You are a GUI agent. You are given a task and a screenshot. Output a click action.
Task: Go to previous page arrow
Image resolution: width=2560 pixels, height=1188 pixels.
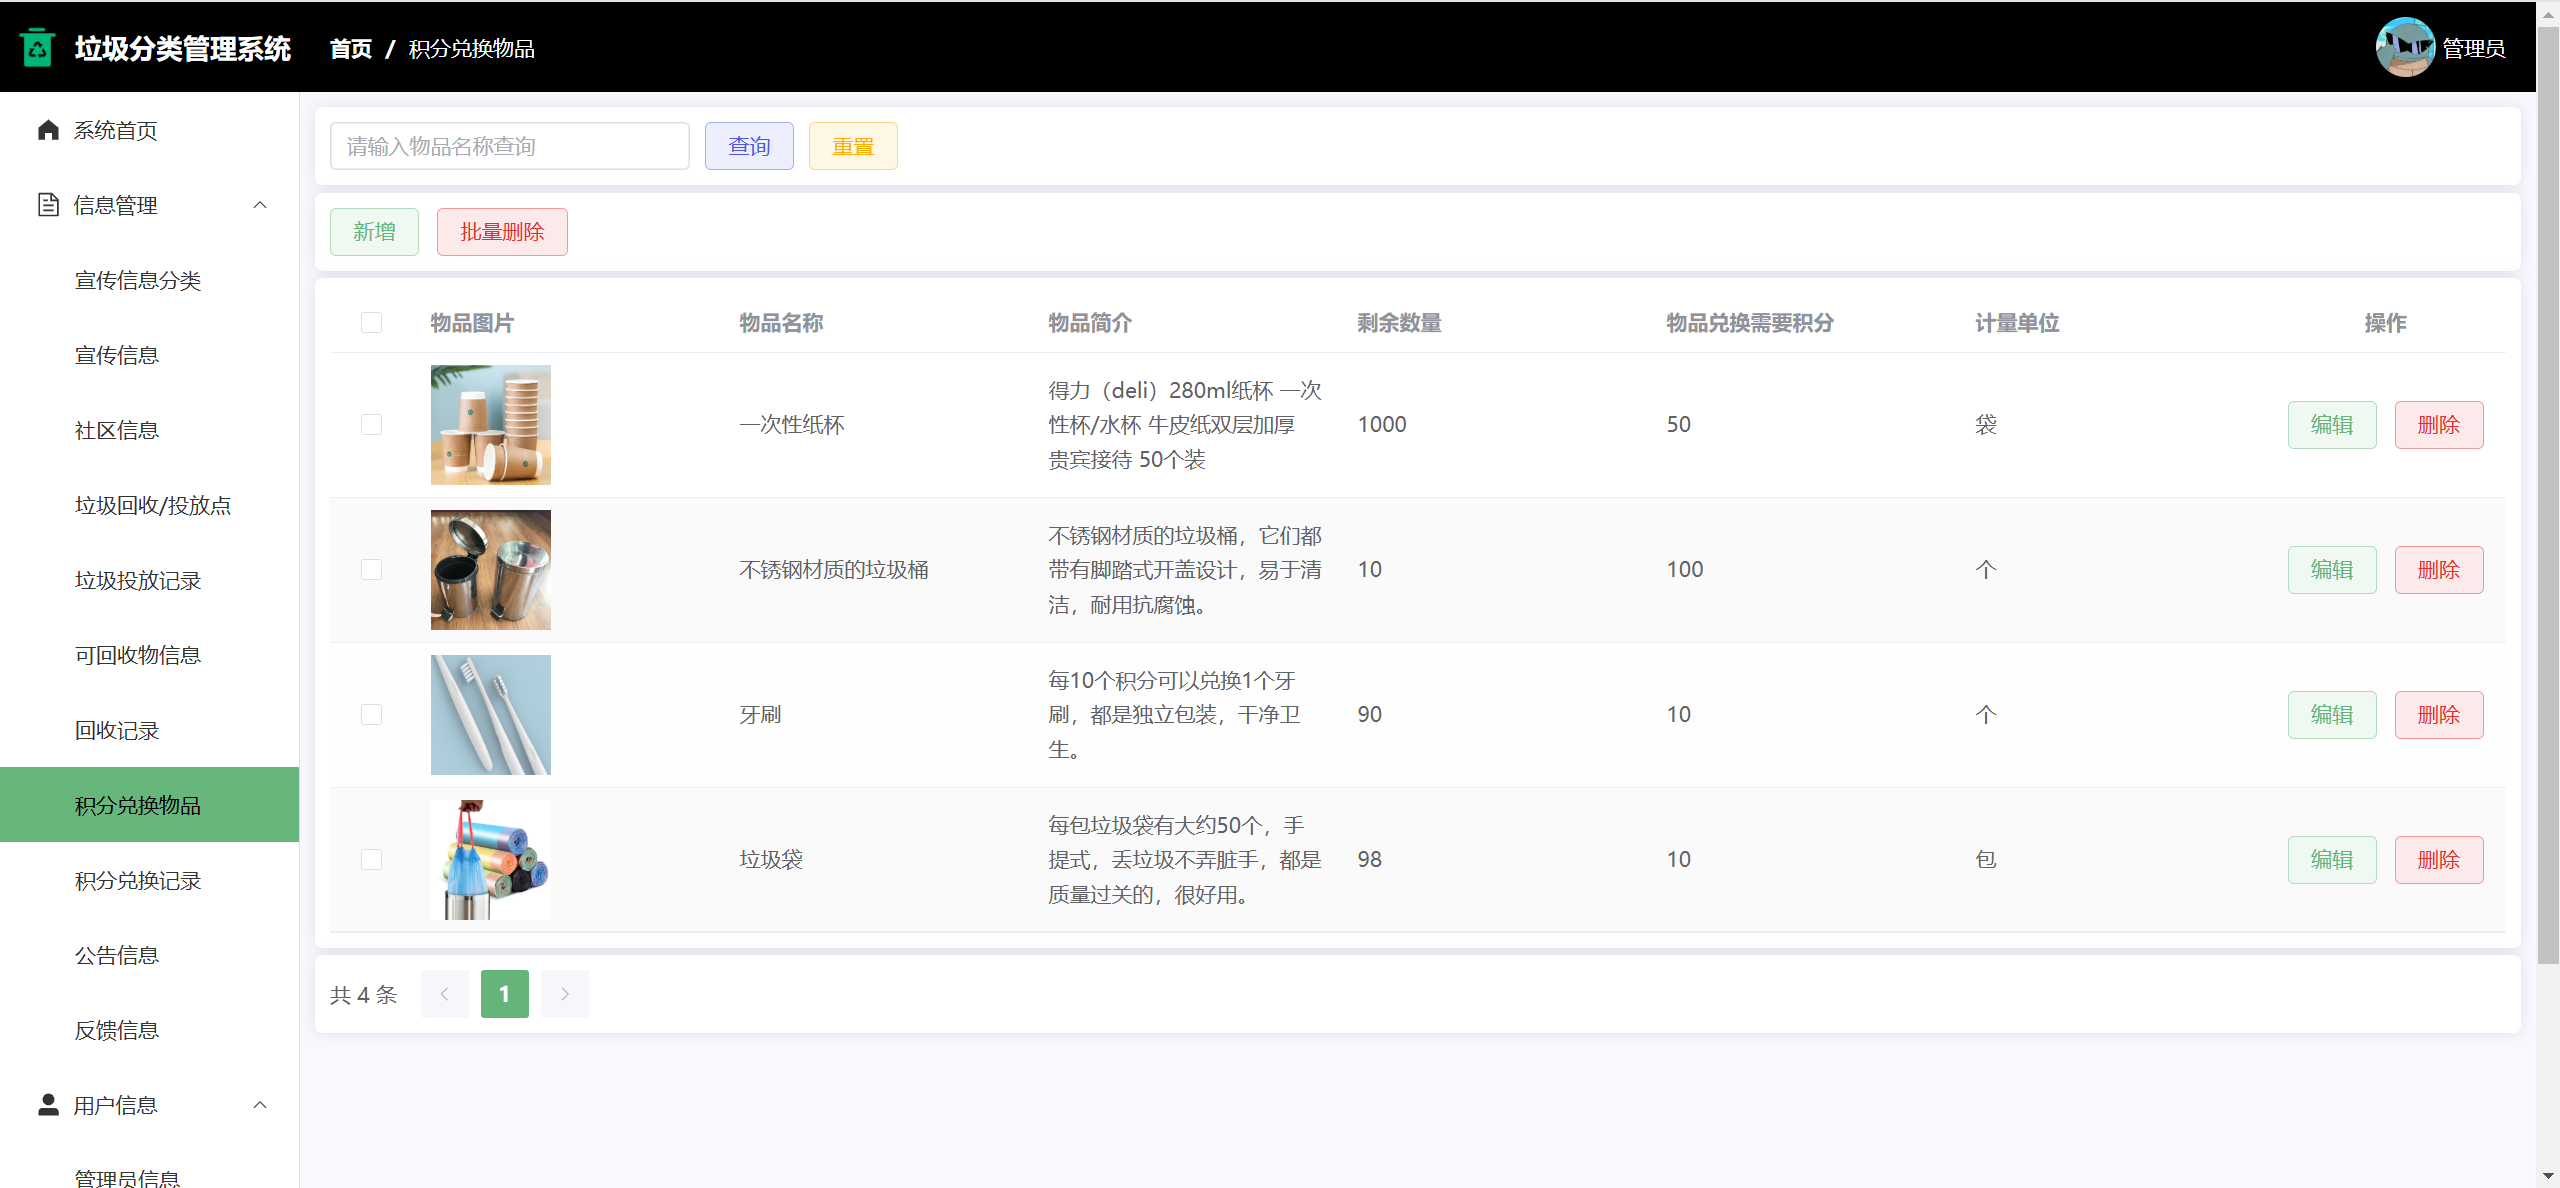tap(444, 994)
